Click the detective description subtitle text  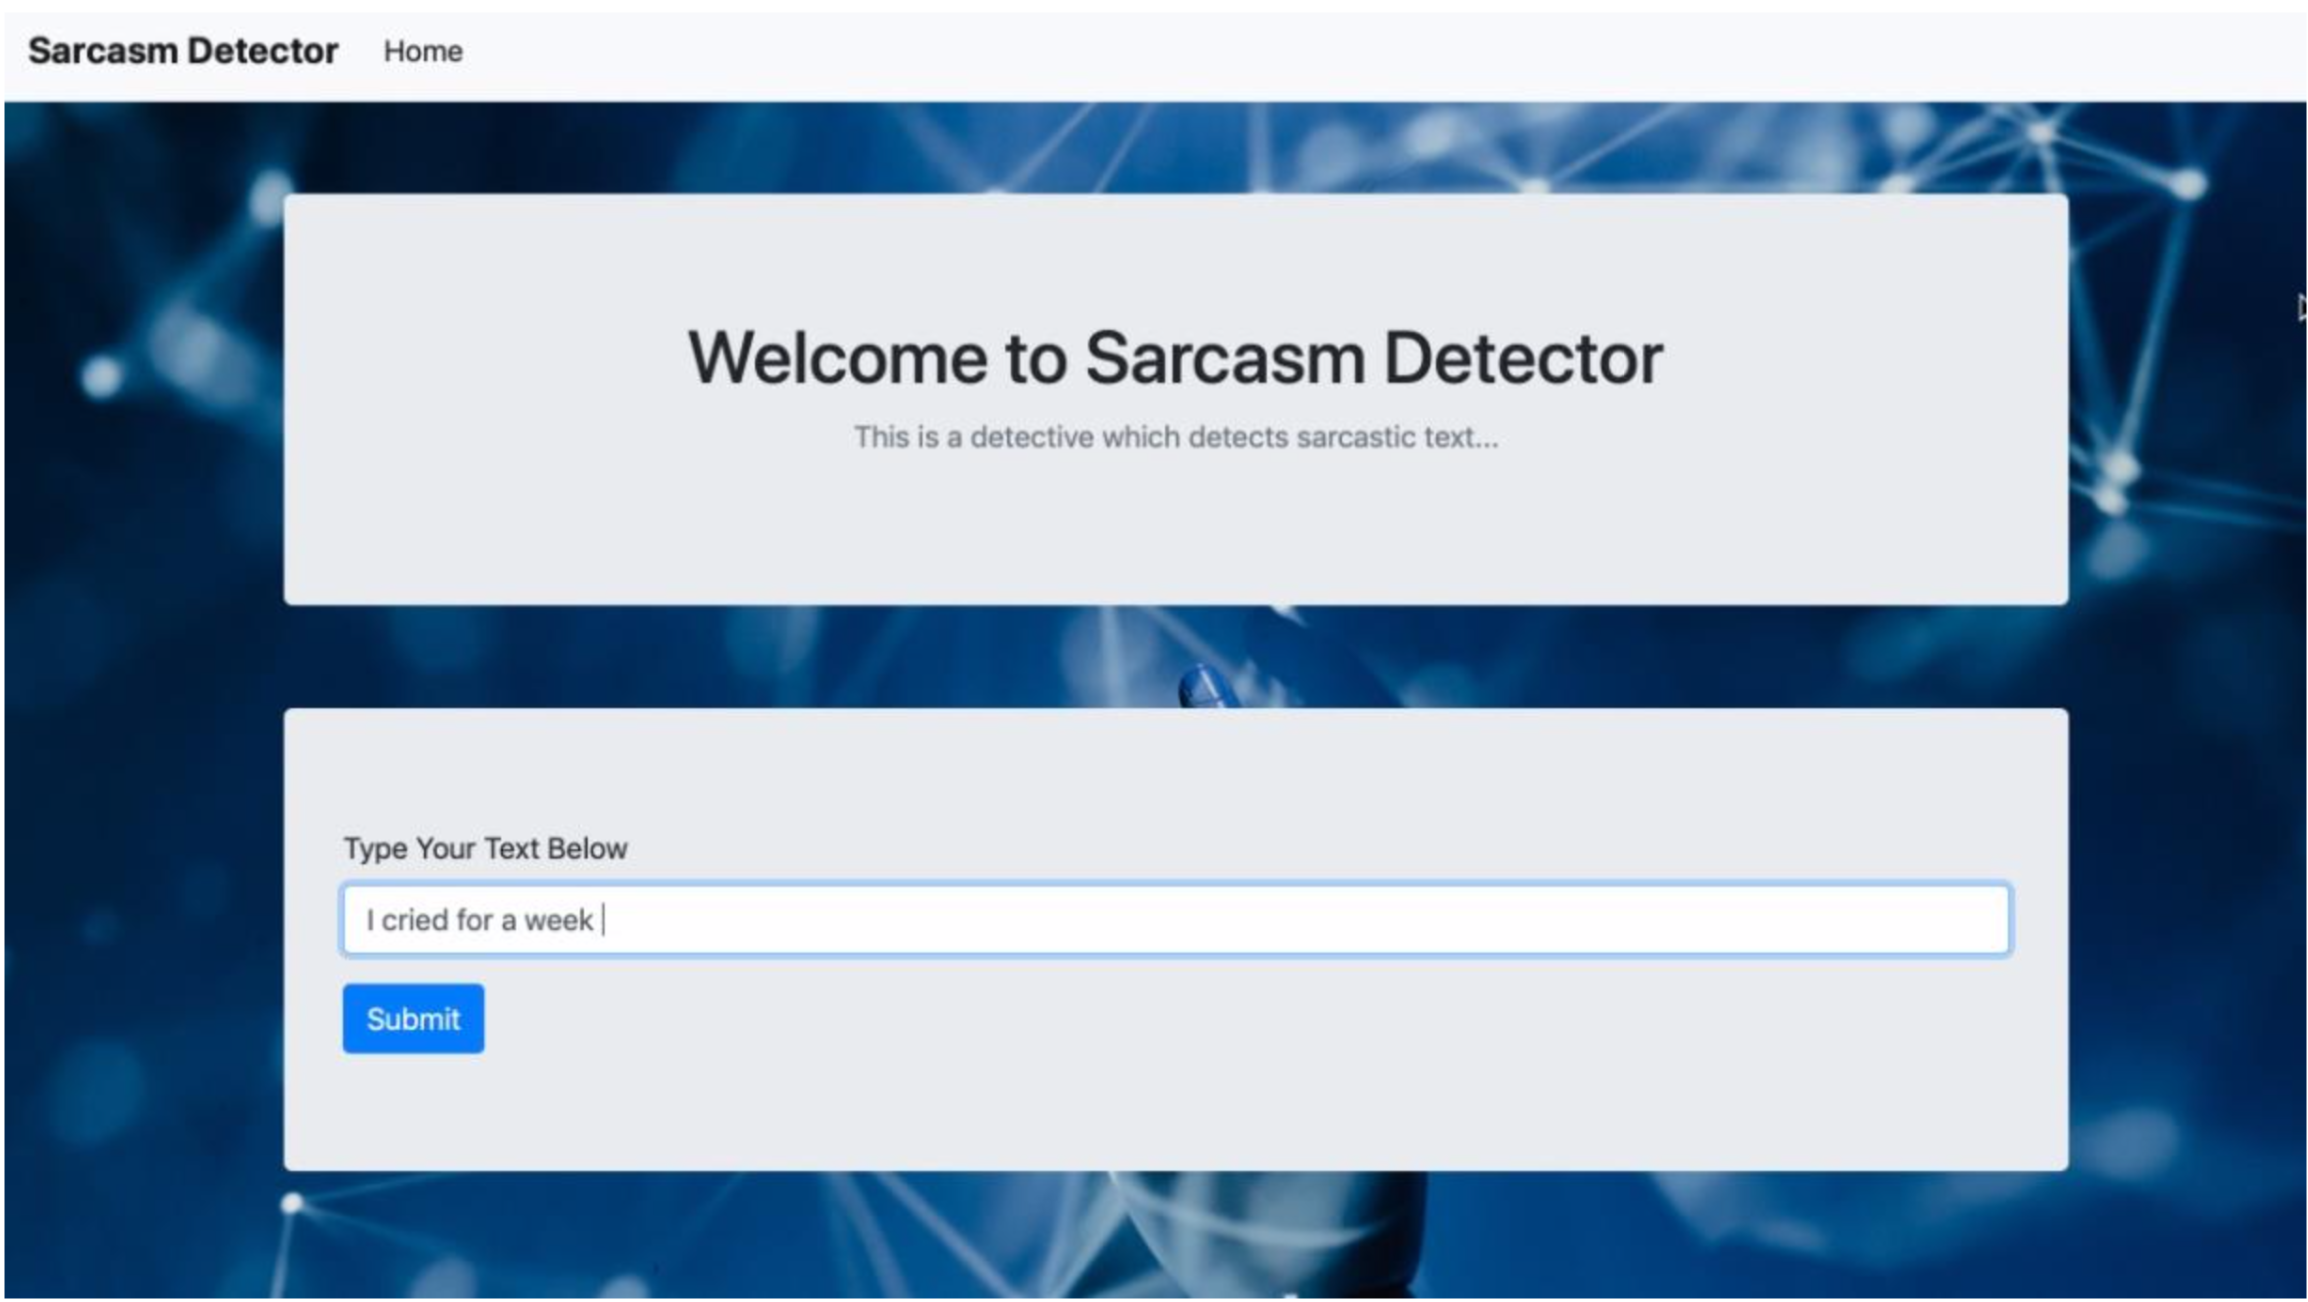point(1176,436)
